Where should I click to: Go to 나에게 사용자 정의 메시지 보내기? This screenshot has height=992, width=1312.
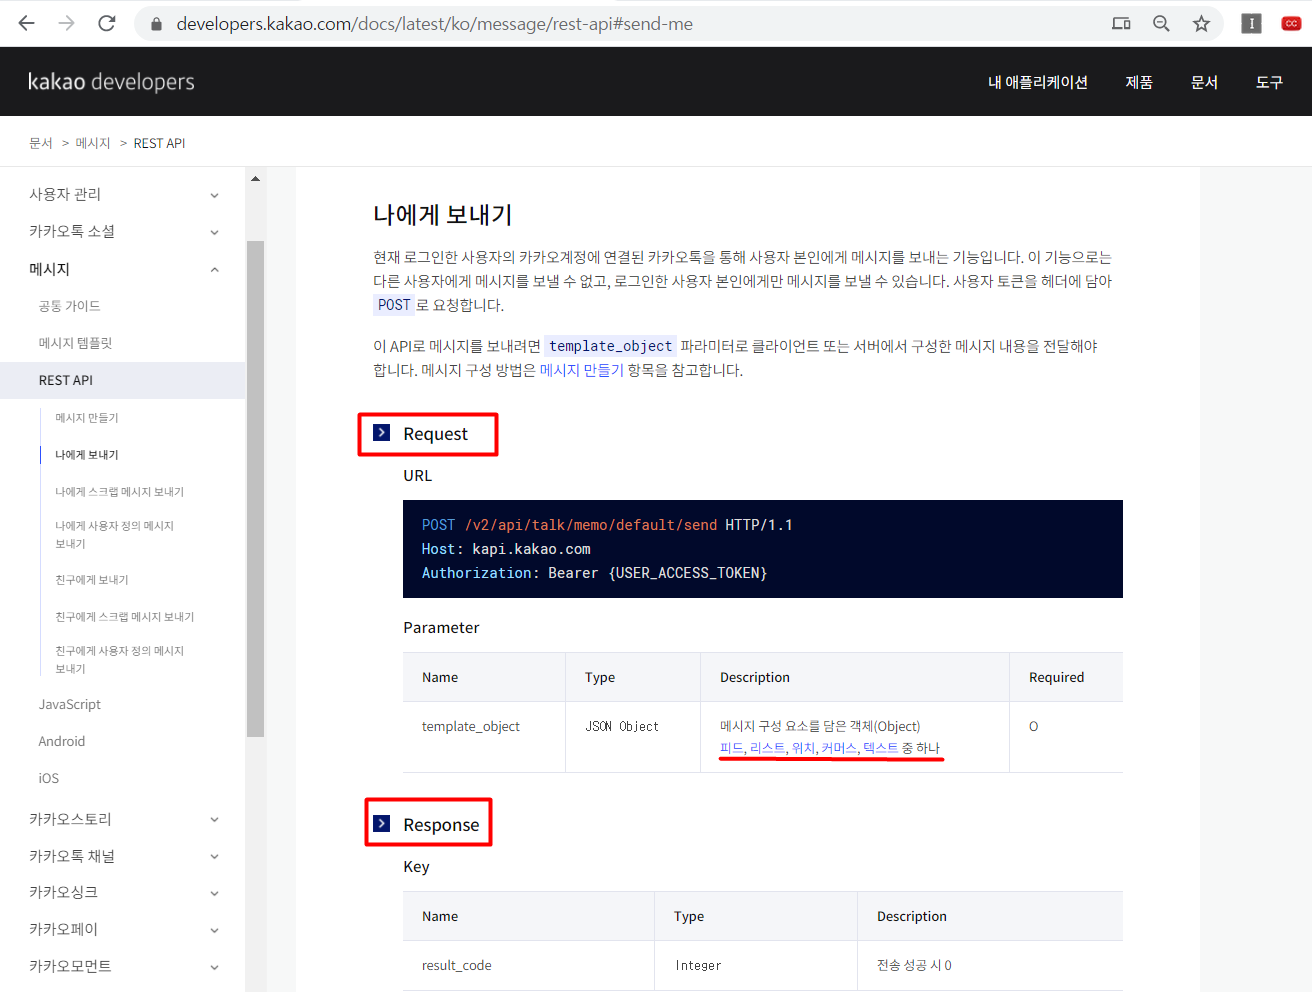(x=115, y=535)
